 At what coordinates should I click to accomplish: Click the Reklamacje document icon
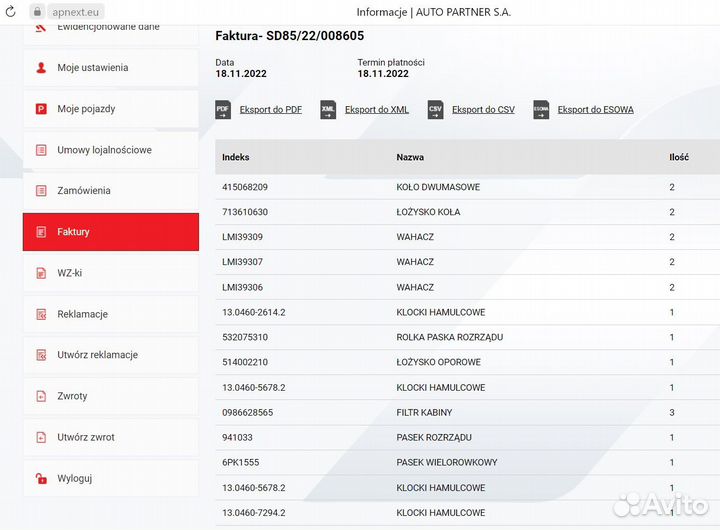pos(41,314)
